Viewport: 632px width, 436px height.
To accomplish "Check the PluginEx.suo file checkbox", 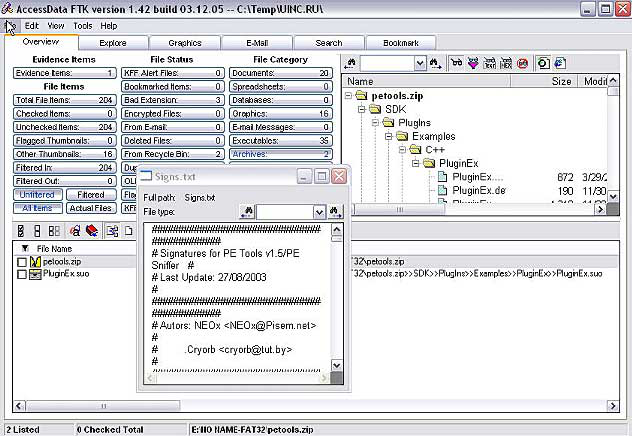I will pos(22,275).
